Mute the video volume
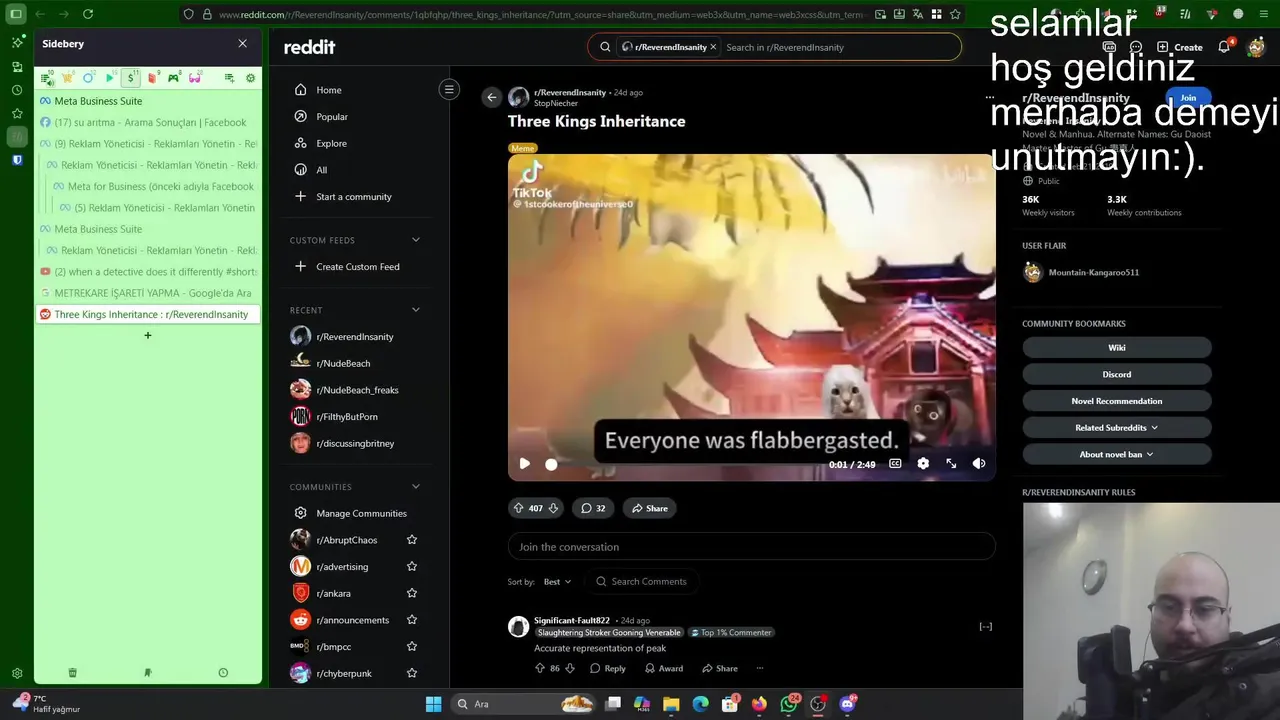Image resolution: width=1280 pixels, height=720 pixels. 979,463
